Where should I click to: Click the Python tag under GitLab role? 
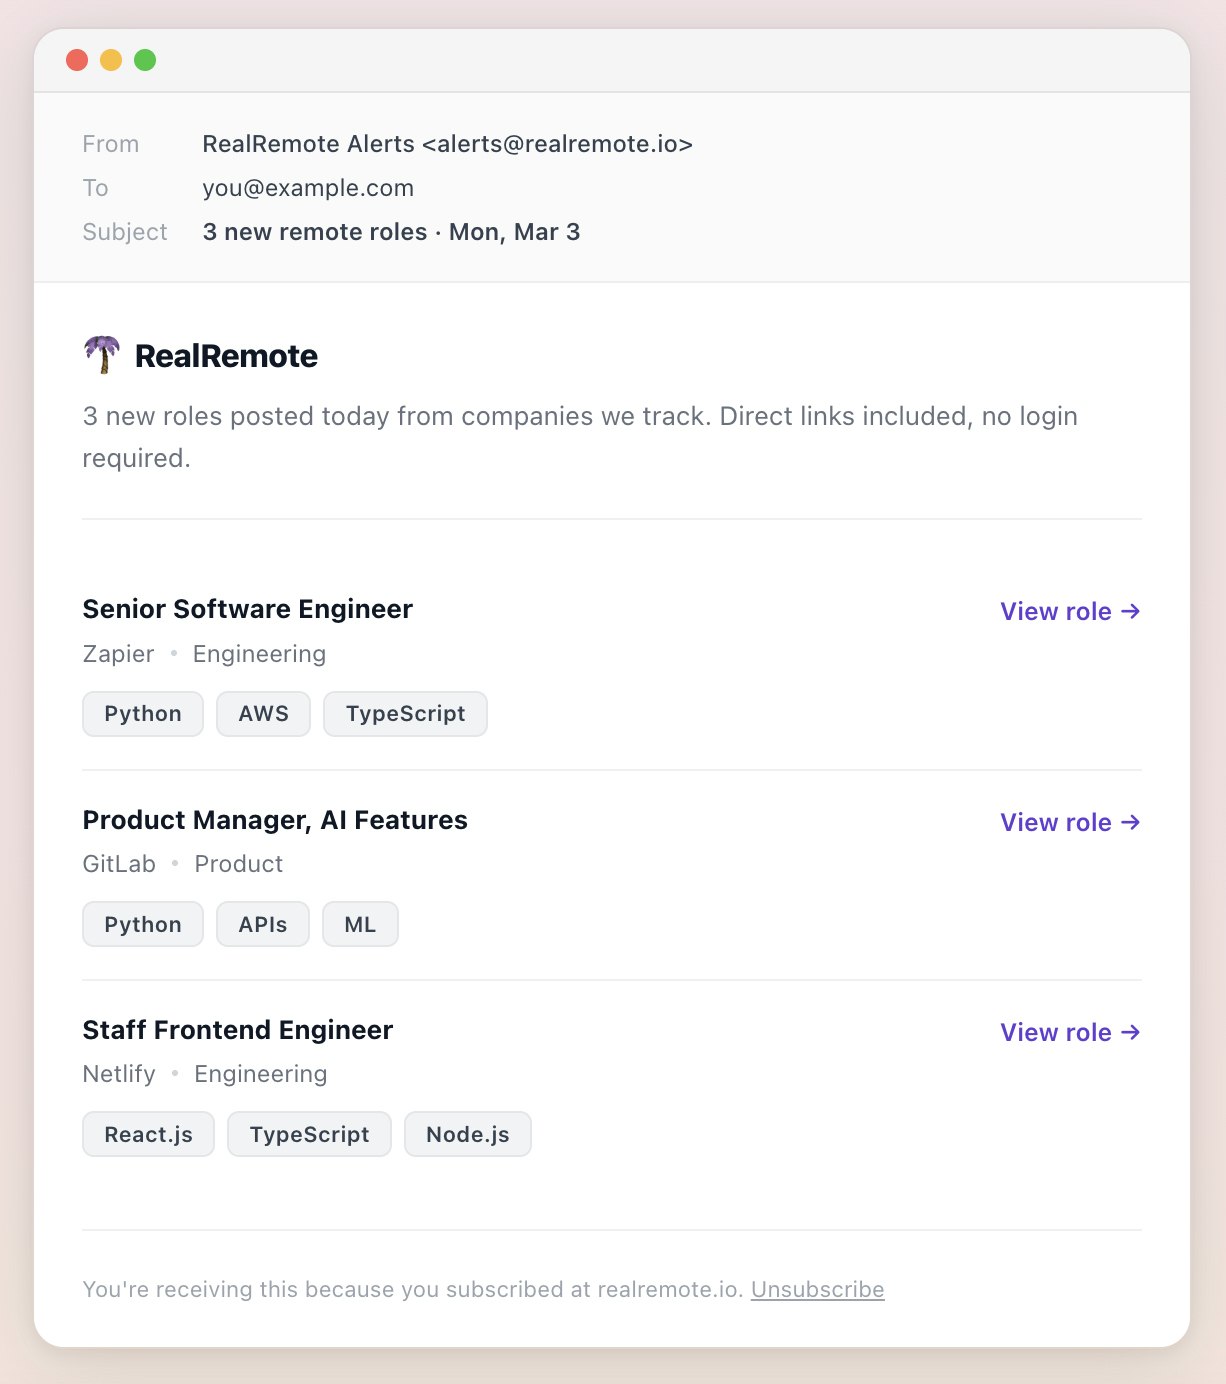point(143,924)
